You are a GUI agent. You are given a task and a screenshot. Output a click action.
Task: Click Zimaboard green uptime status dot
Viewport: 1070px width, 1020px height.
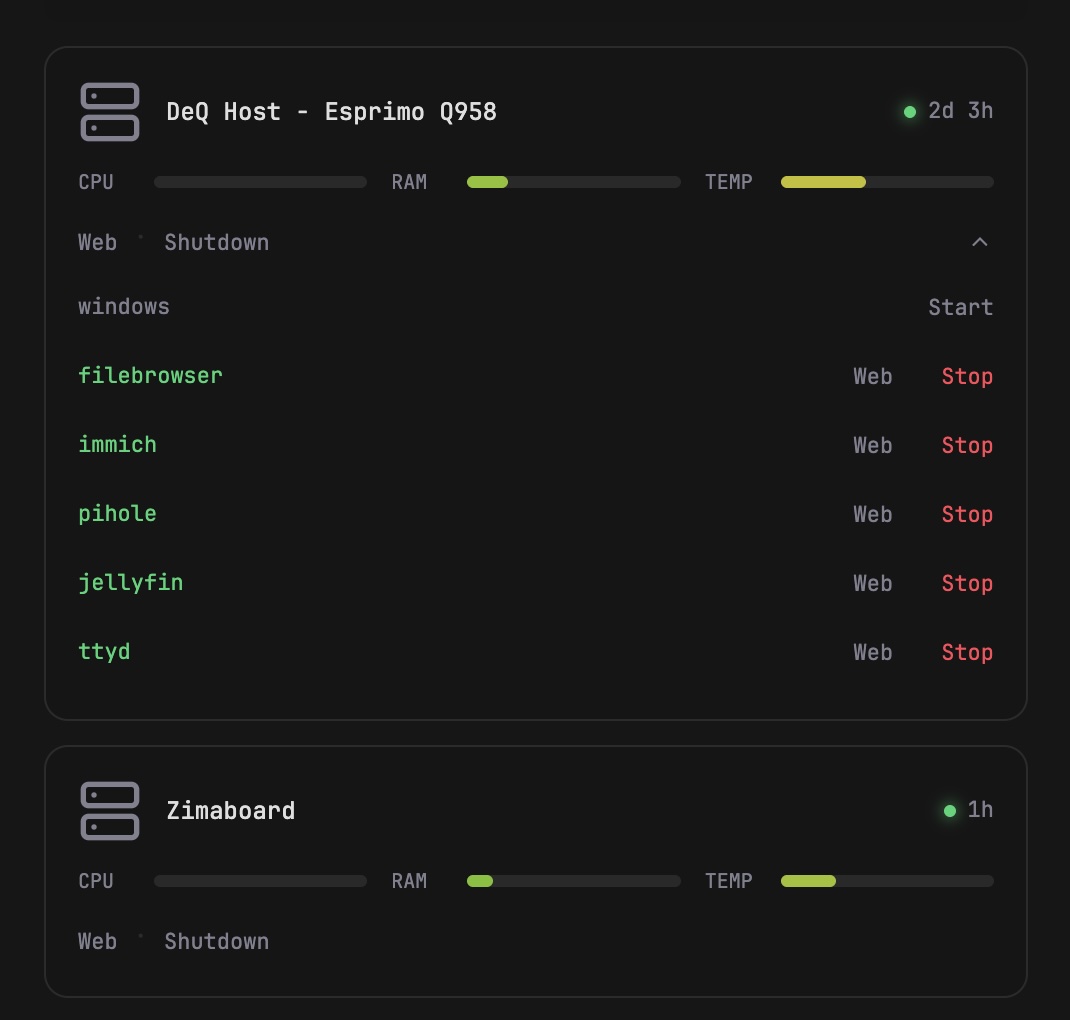click(x=950, y=811)
